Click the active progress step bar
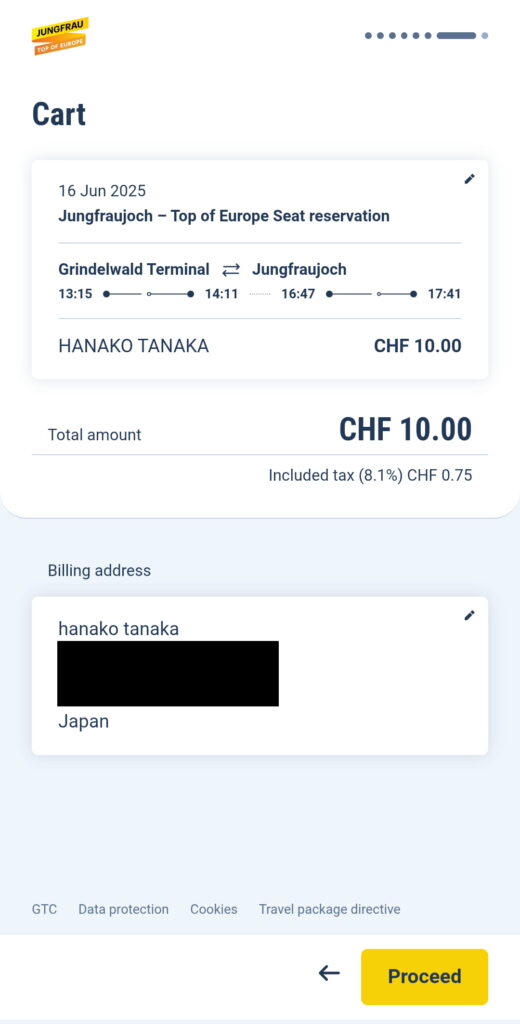The width and height of the screenshot is (520, 1024). [x=457, y=36]
